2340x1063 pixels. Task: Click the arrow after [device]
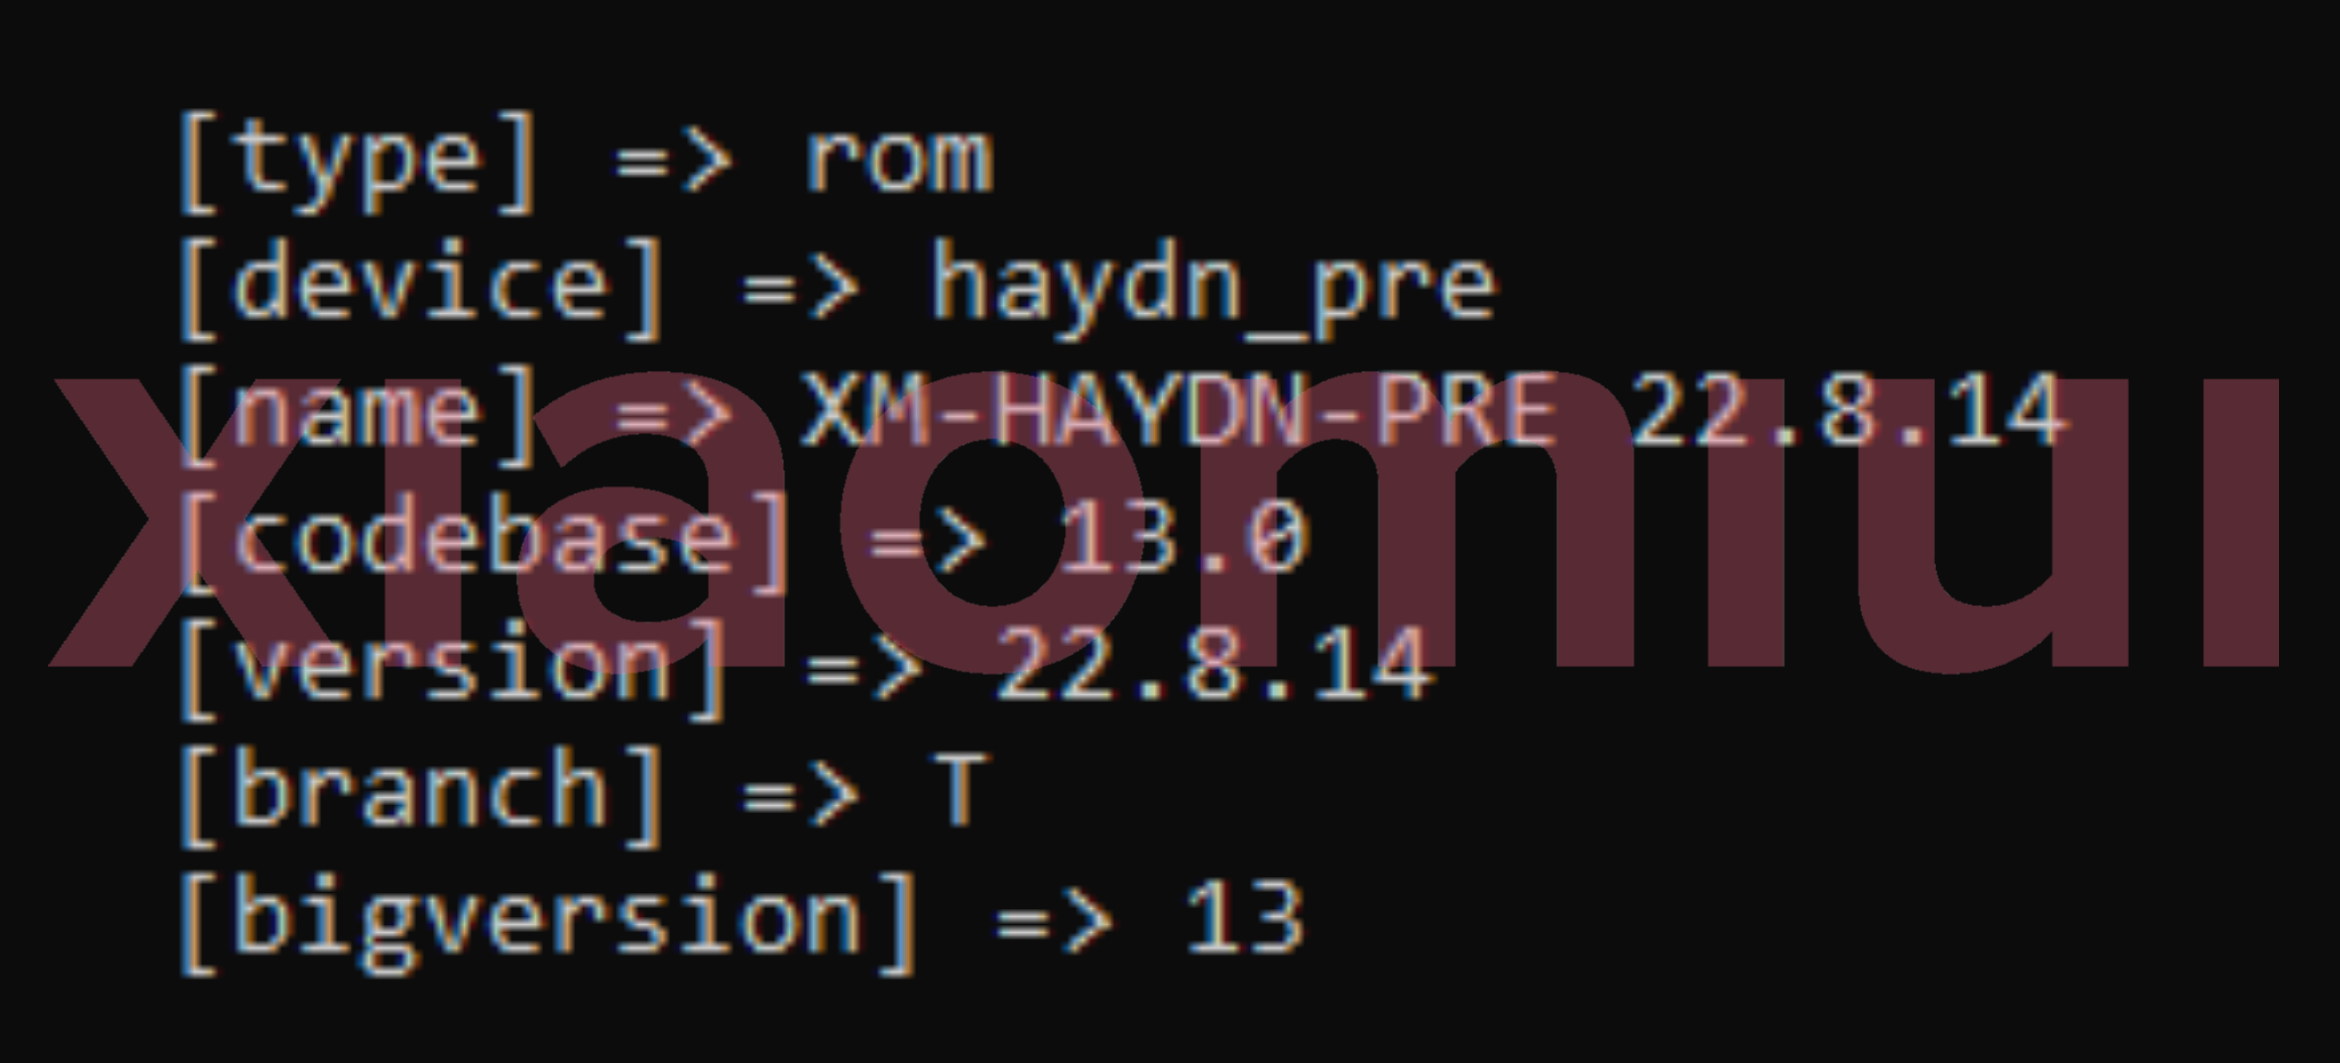tap(800, 288)
